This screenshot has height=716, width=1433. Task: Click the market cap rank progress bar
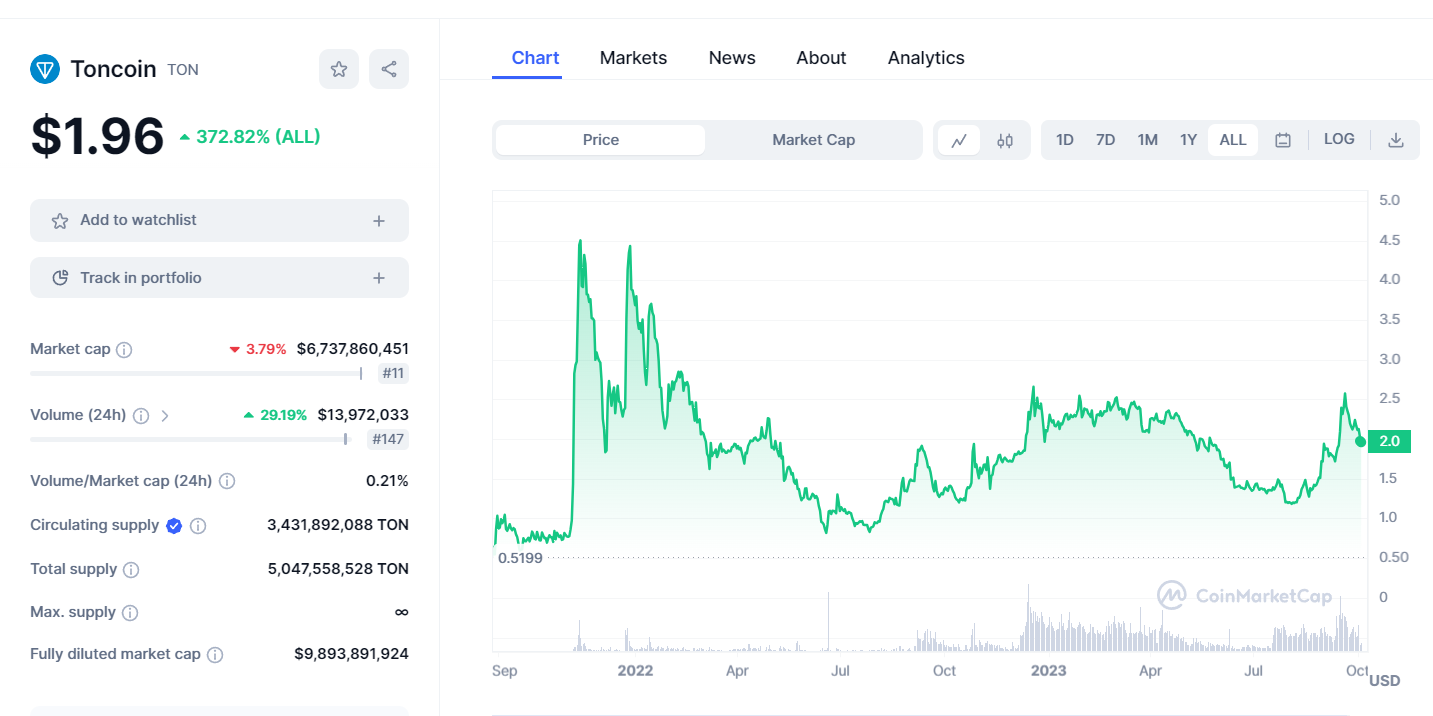click(x=196, y=374)
